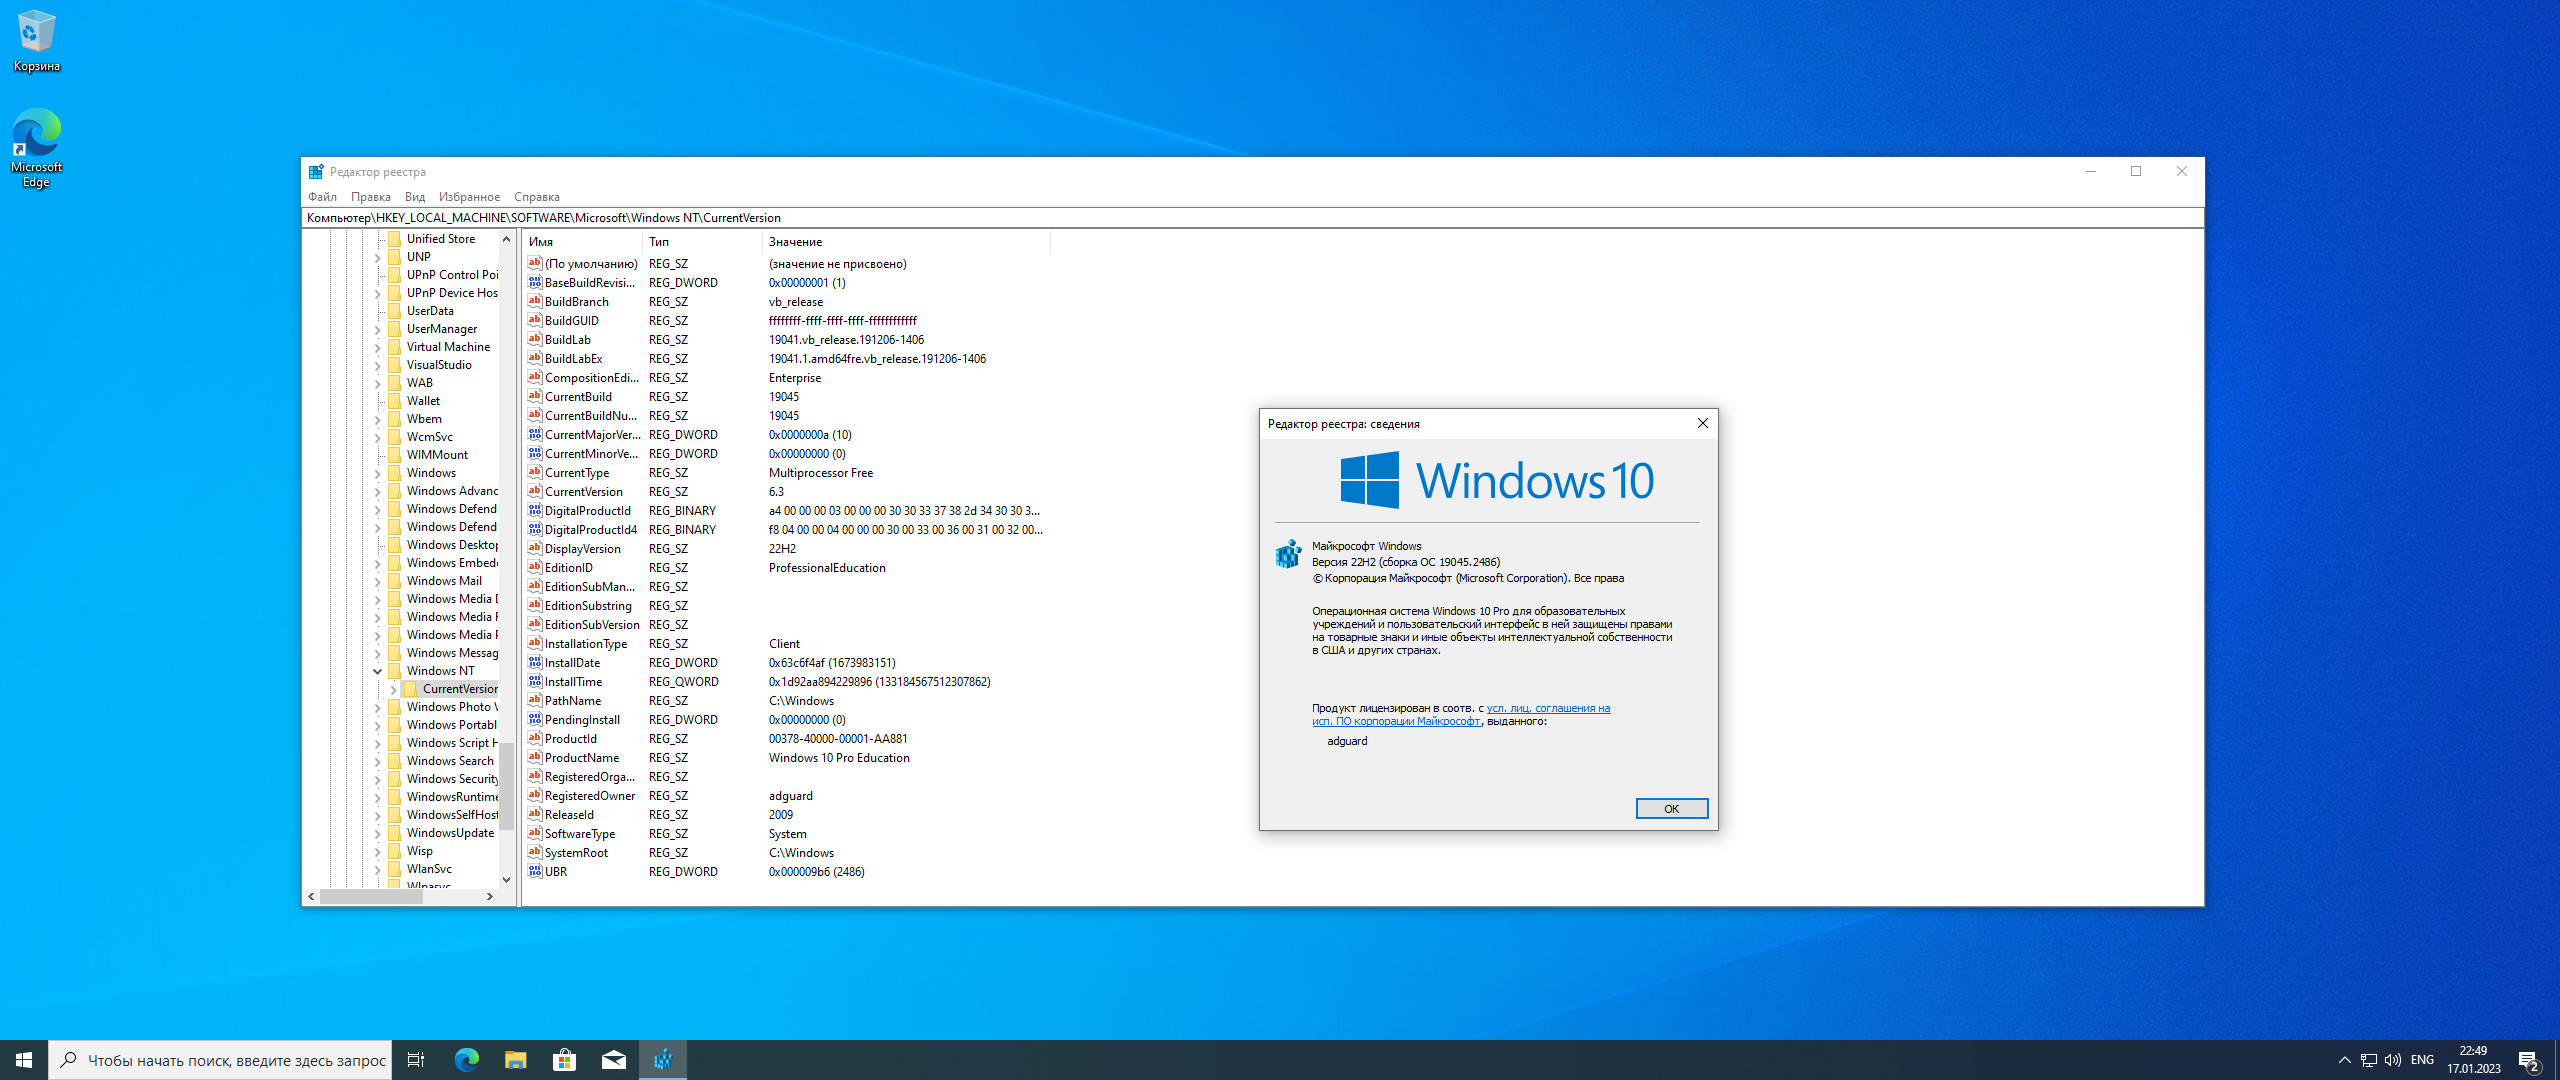Click the tree horizontal scrollbar thumb

(x=370, y=896)
